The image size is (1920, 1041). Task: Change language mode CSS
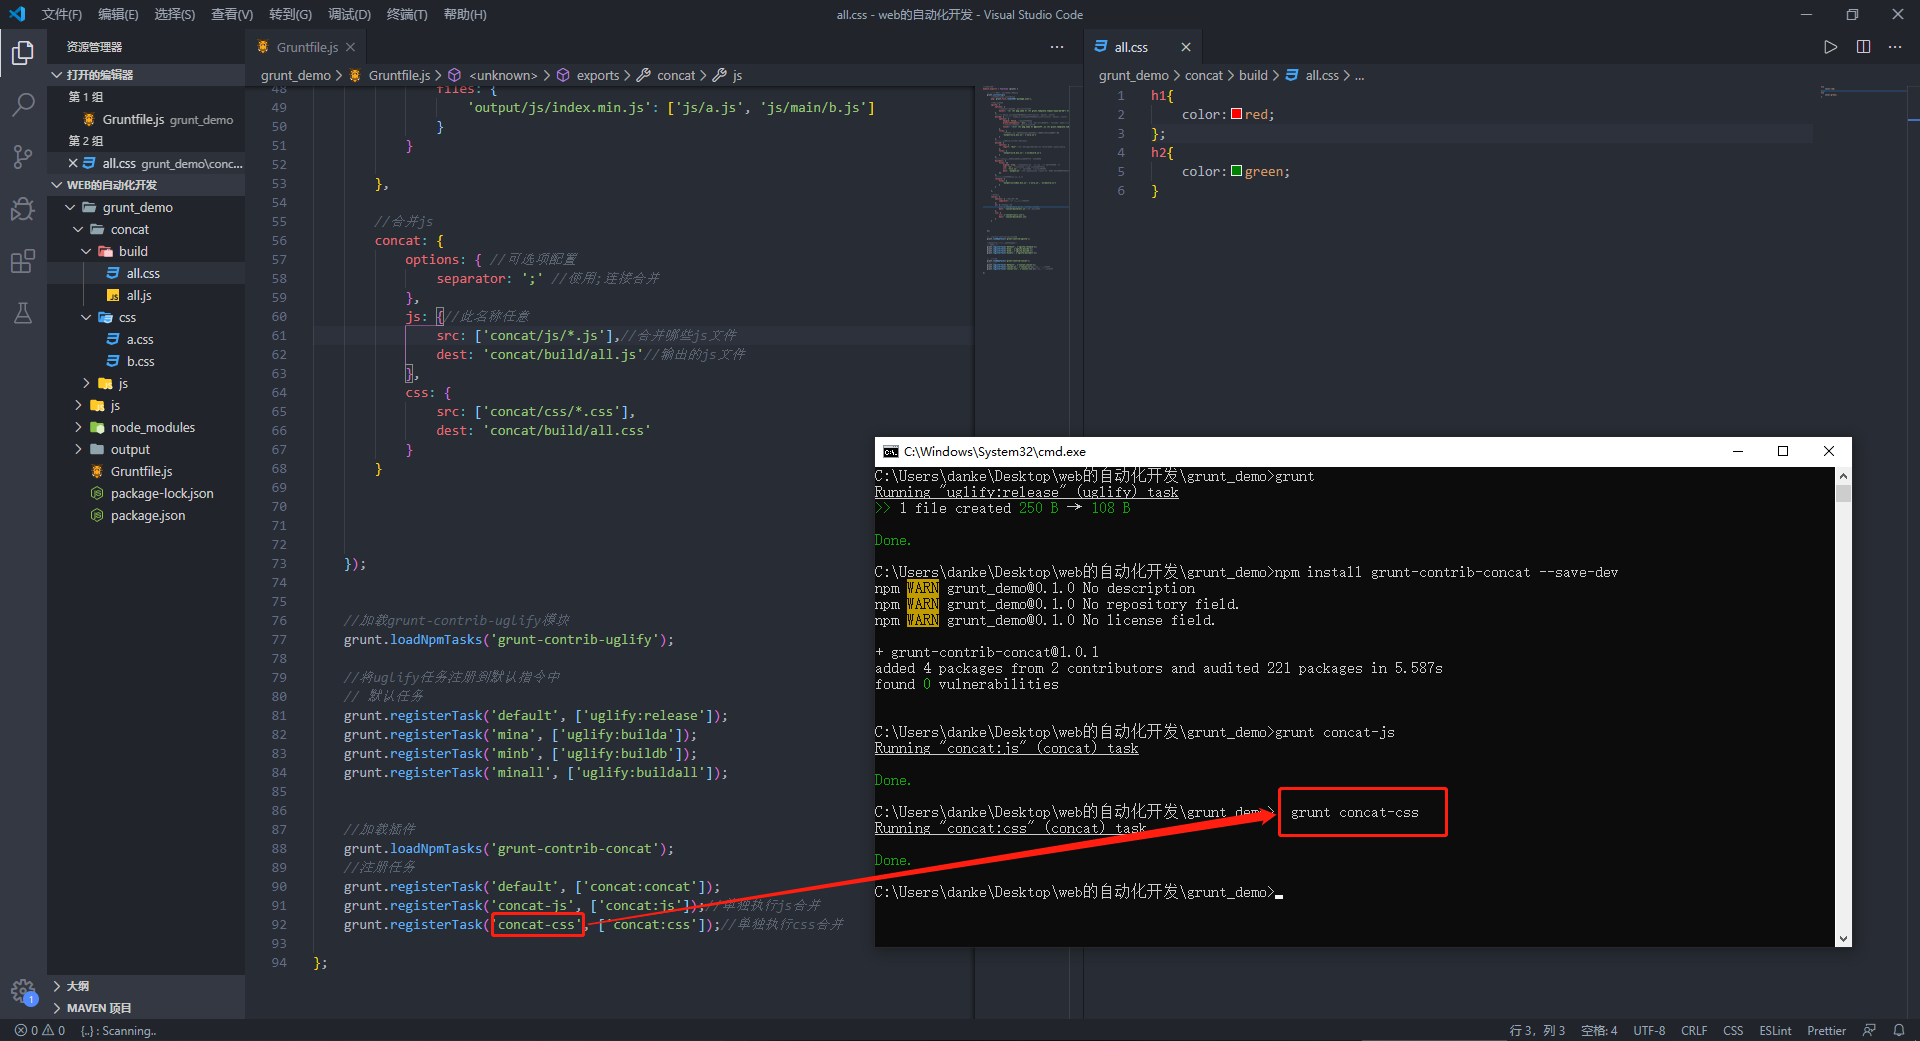[1733, 1030]
